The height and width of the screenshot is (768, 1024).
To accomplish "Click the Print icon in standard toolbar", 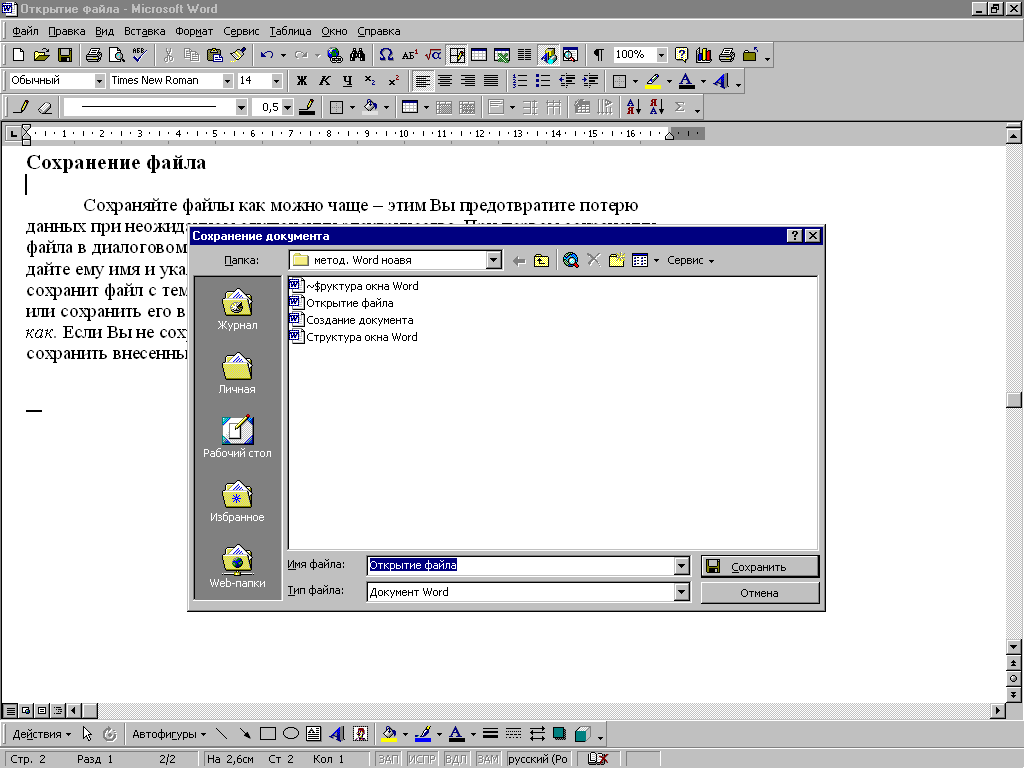I will pos(93,55).
